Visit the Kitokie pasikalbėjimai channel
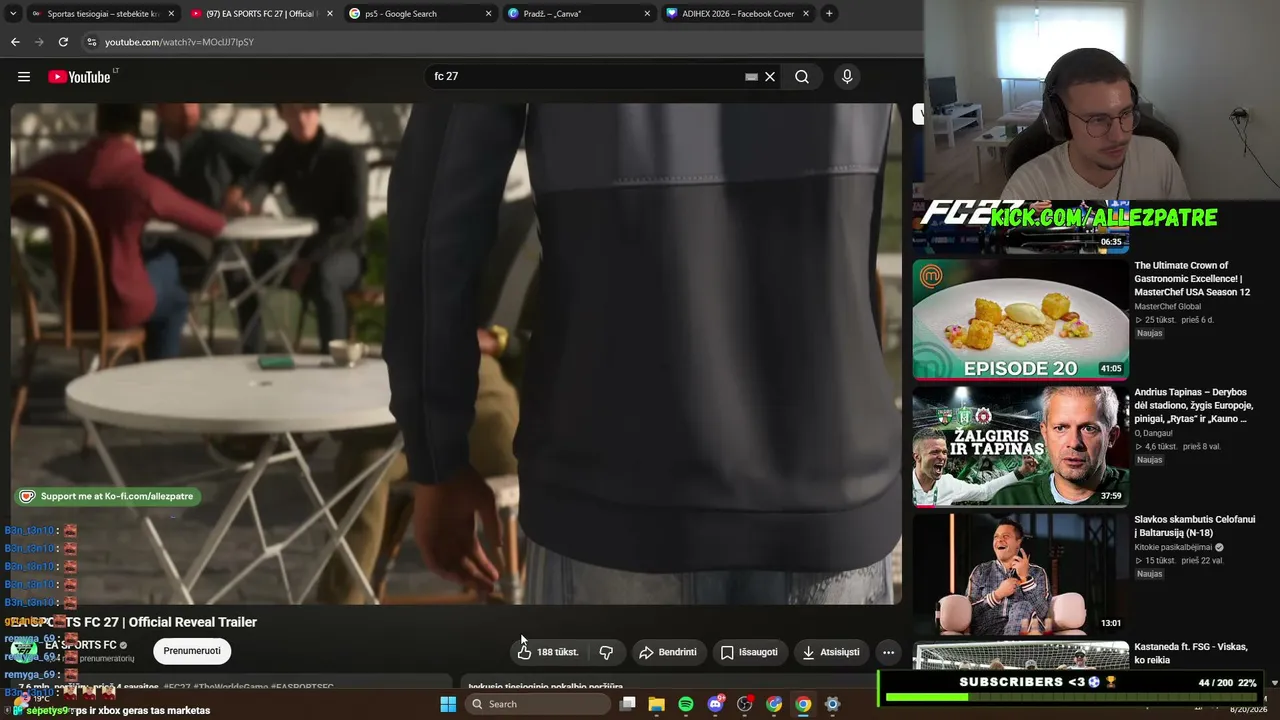The image size is (1280, 720). pos(1173,548)
